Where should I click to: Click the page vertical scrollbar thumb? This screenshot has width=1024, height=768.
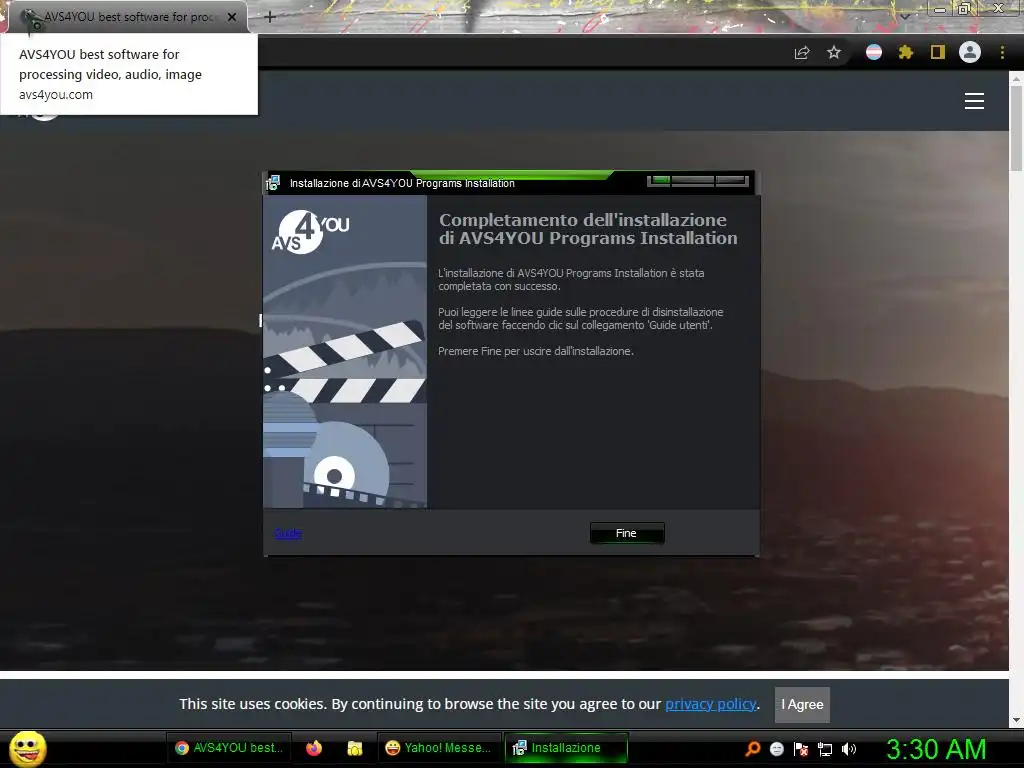[1016, 127]
